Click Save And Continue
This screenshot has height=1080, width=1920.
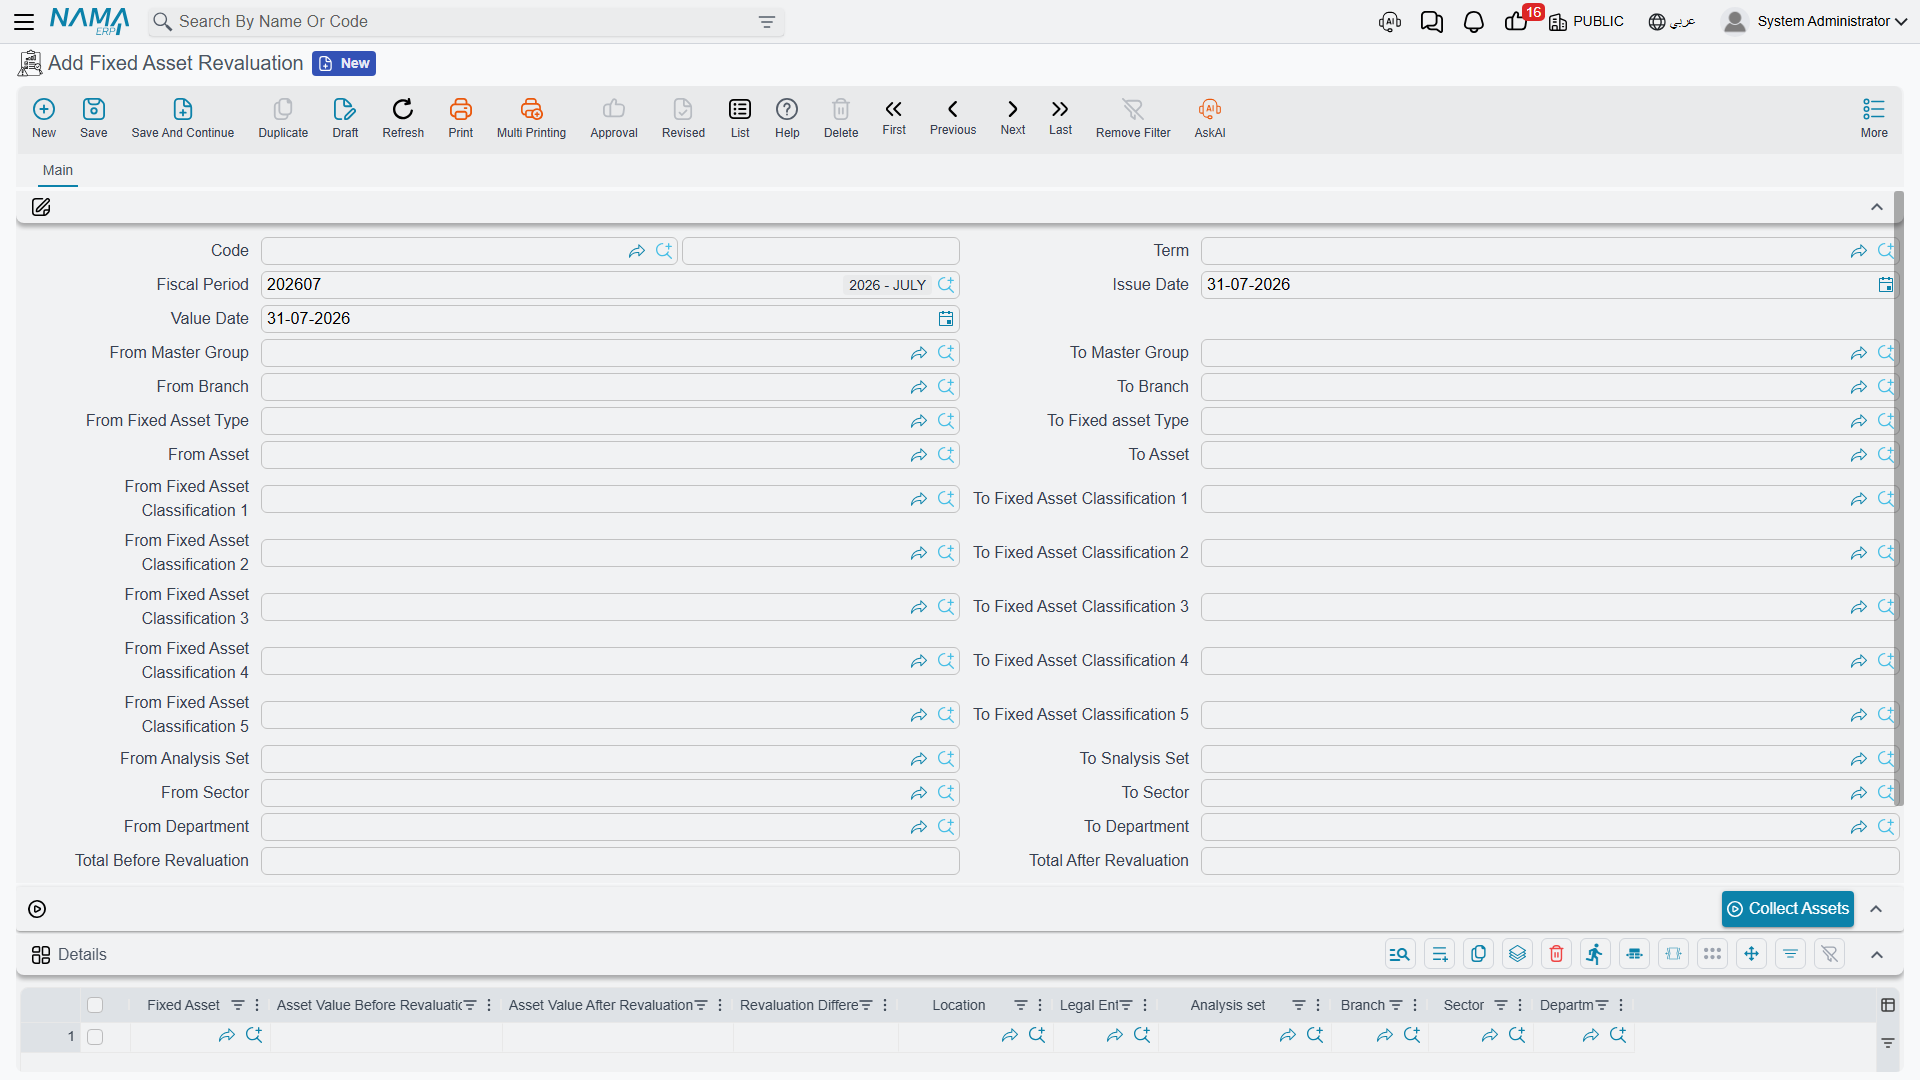[x=183, y=118]
